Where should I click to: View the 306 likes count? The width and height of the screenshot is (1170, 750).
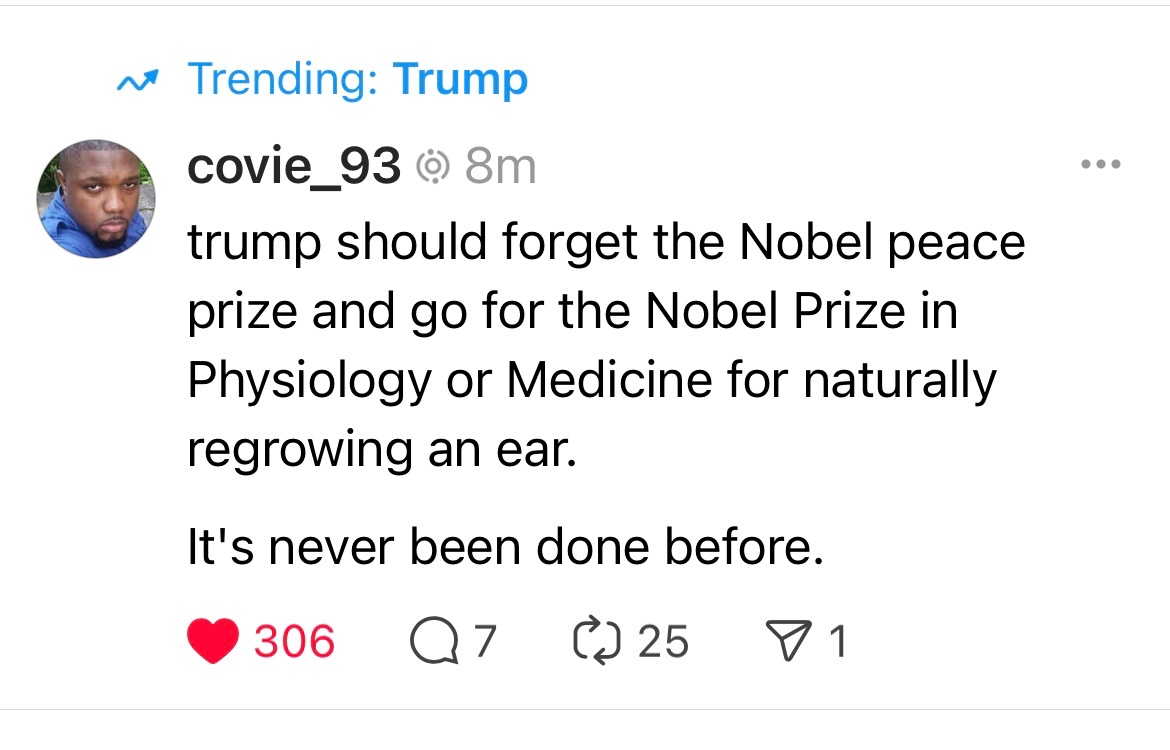[x=295, y=641]
